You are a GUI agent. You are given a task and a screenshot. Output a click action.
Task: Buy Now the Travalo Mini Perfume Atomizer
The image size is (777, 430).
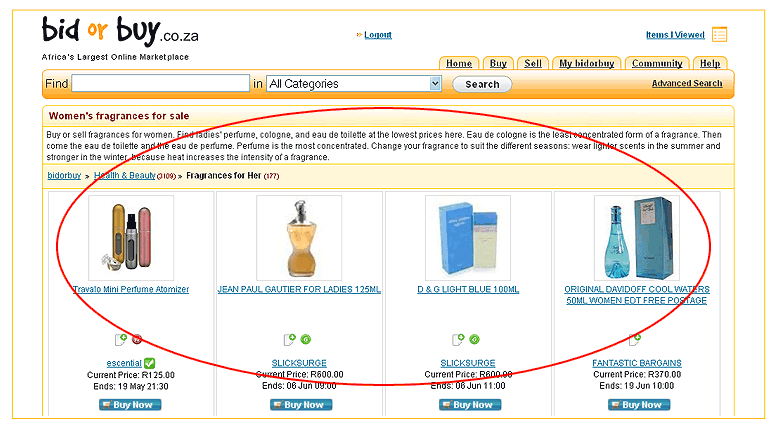coord(130,405)
